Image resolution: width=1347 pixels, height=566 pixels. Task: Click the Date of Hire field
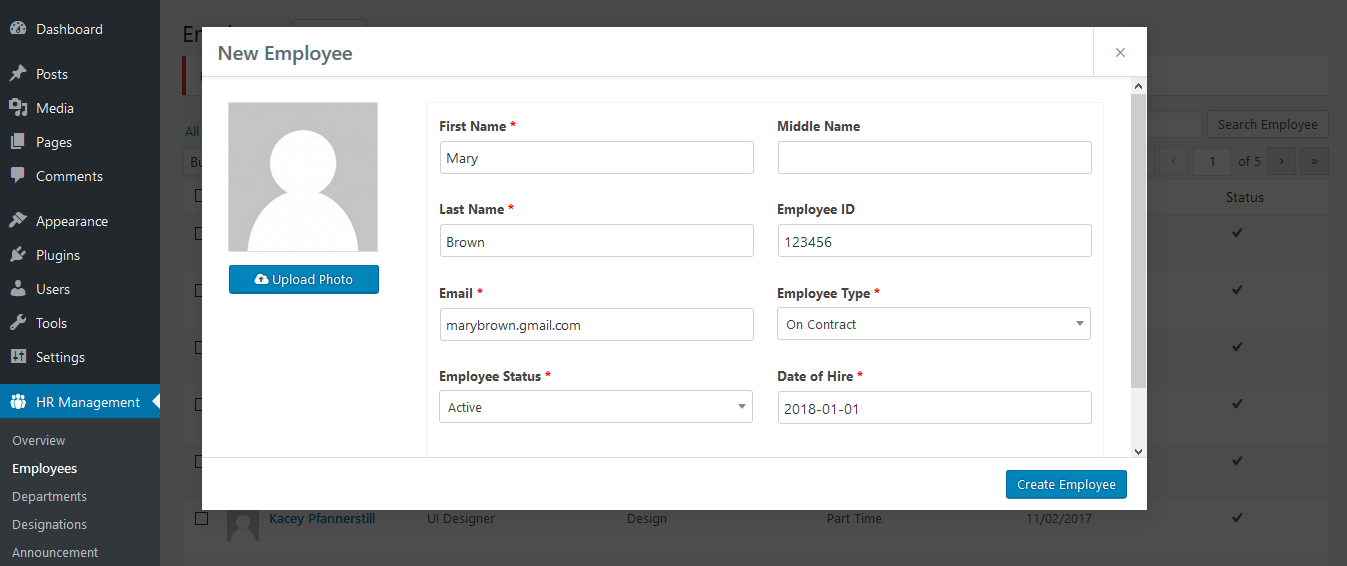(934, 408)
